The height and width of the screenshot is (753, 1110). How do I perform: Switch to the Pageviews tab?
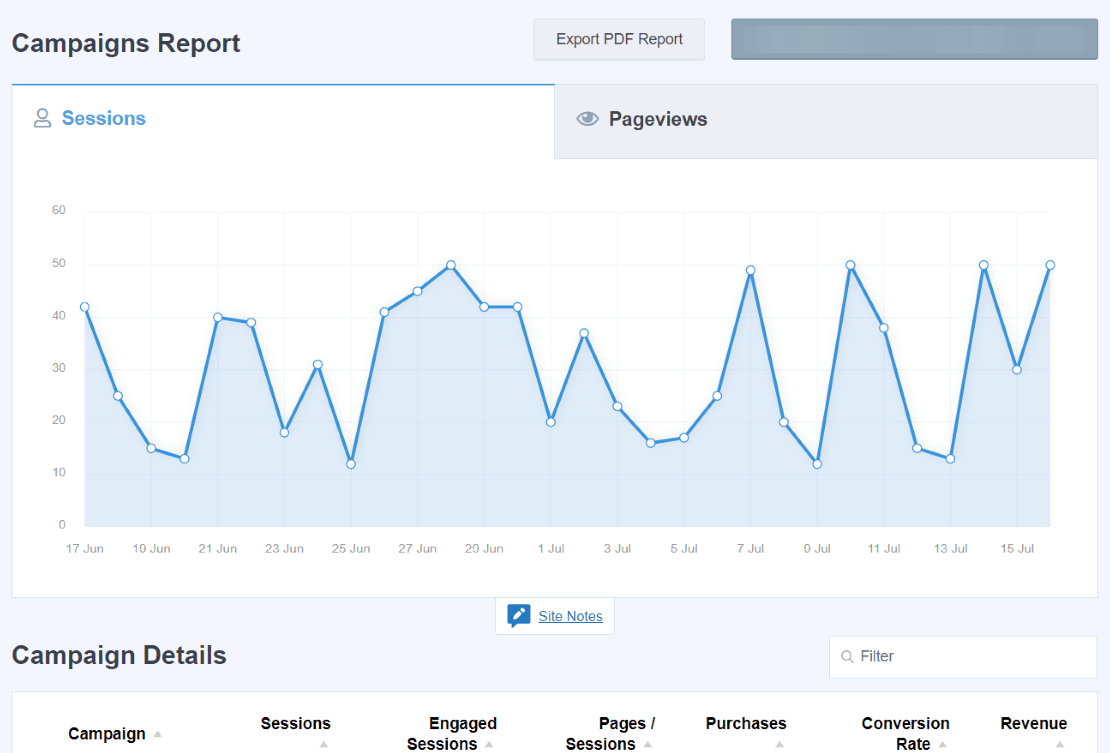(657, 120)
